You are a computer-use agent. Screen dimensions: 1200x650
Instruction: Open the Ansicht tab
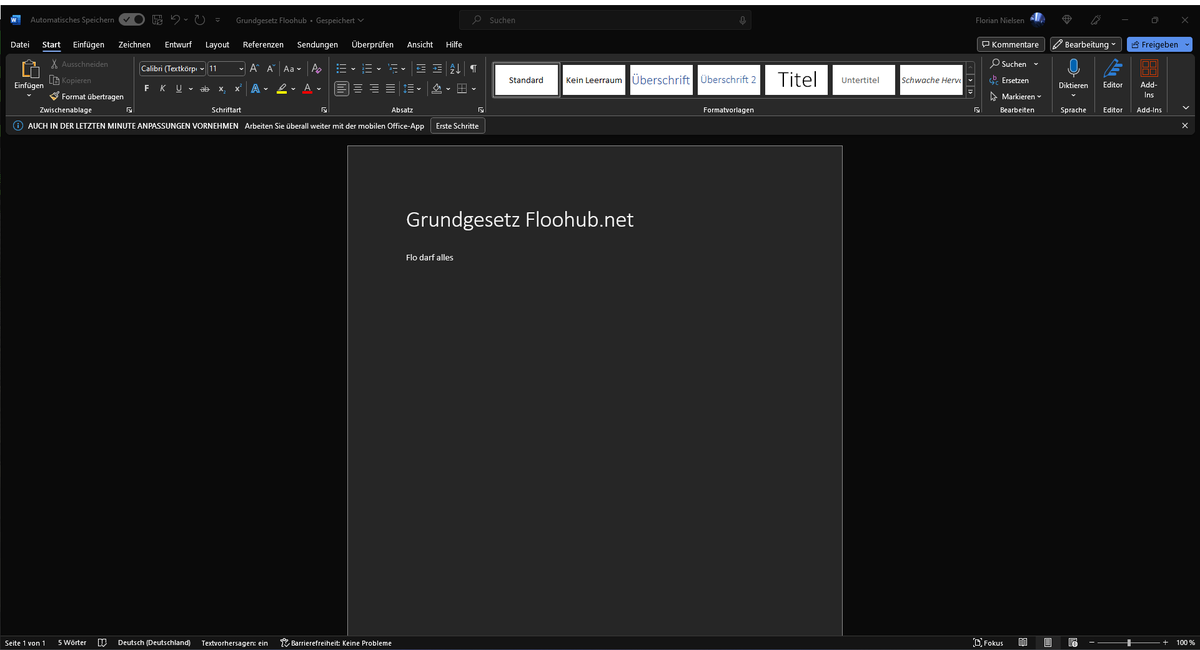coord(420,45)
